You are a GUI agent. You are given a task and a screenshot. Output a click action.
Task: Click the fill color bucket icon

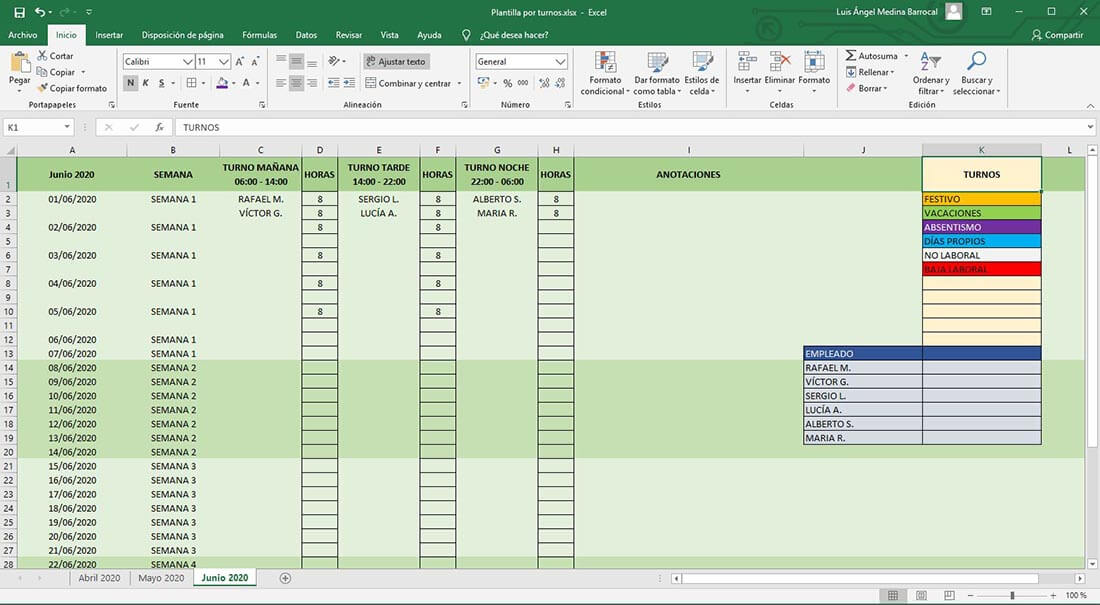pos(222,83)
